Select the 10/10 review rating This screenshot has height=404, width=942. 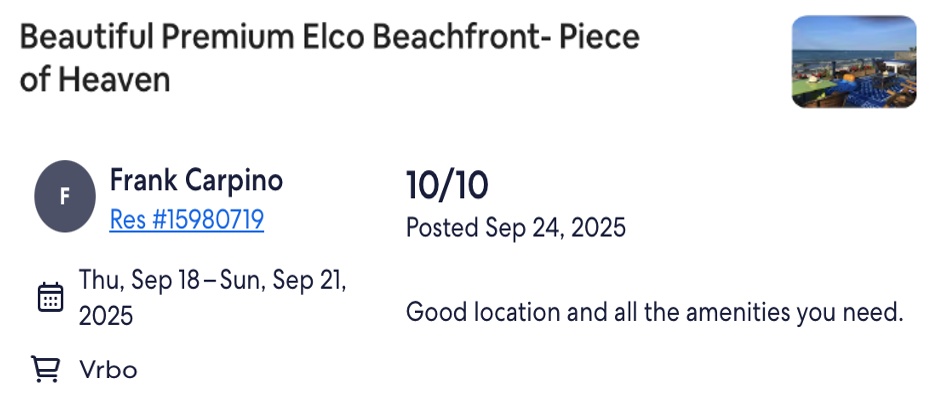(x=447, y=185)
